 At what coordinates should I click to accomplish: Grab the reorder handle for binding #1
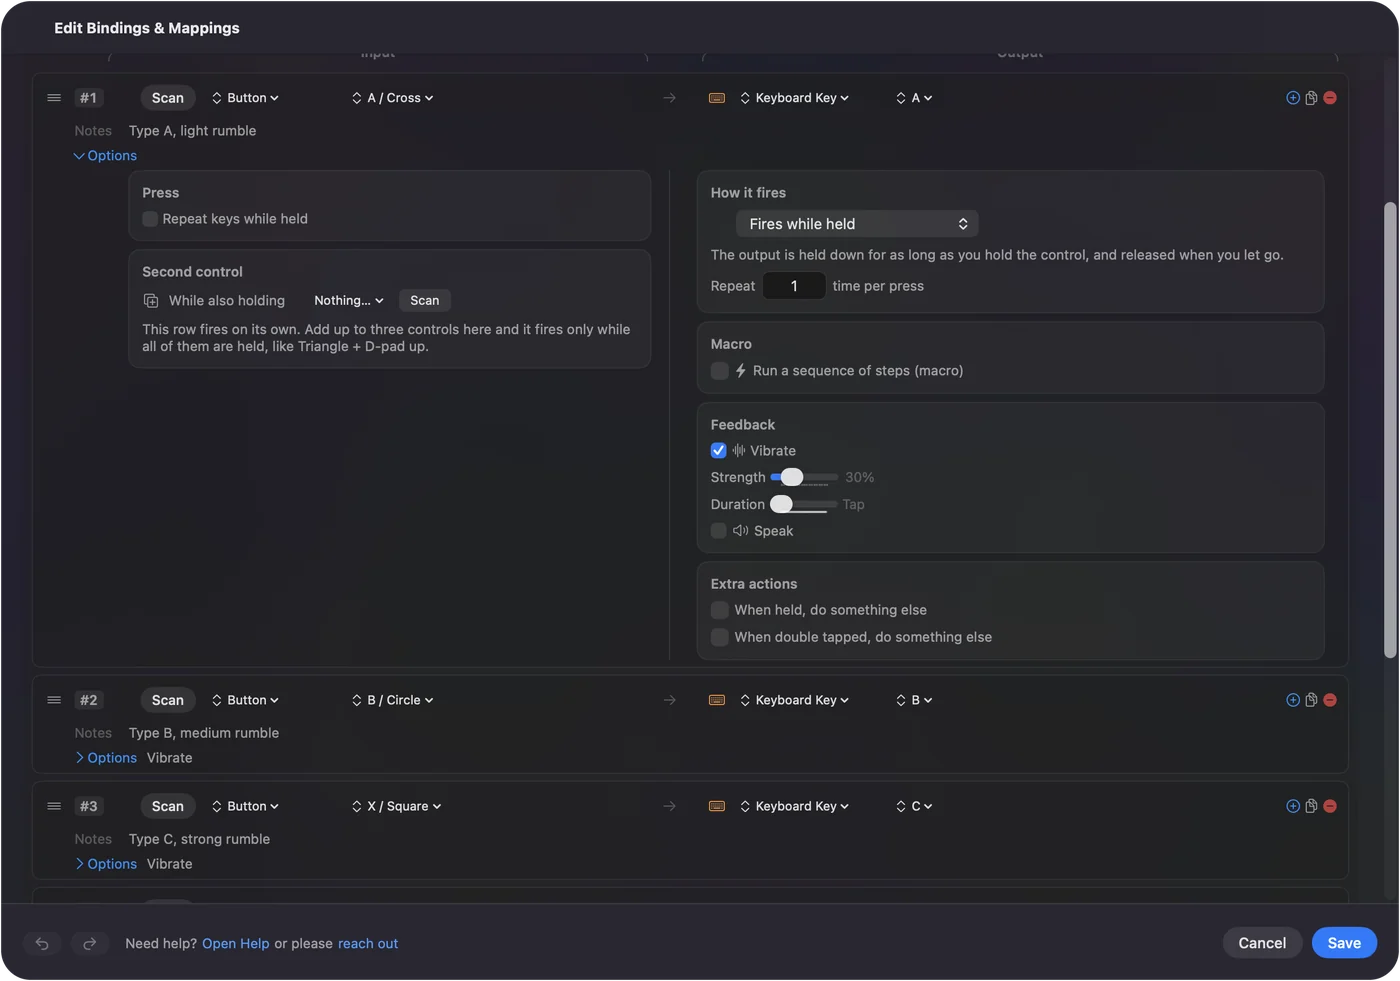coord(54,98)
